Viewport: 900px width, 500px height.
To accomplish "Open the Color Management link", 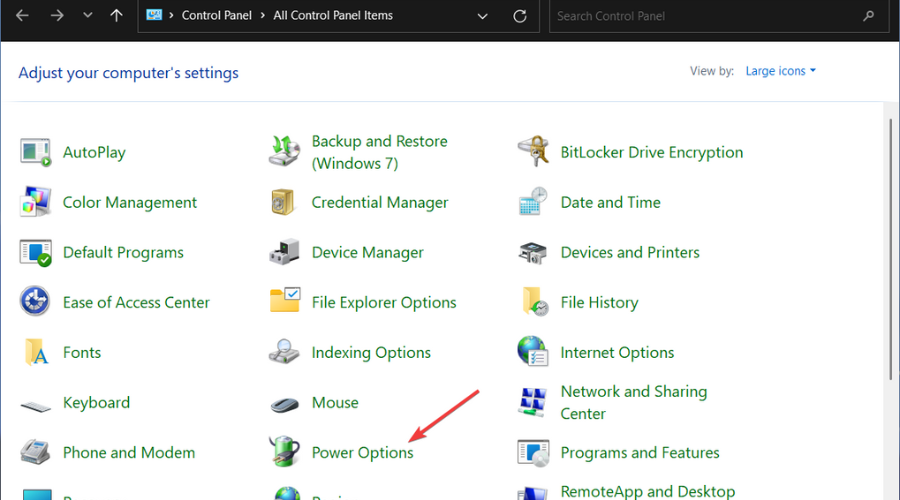I will point(130,202).
